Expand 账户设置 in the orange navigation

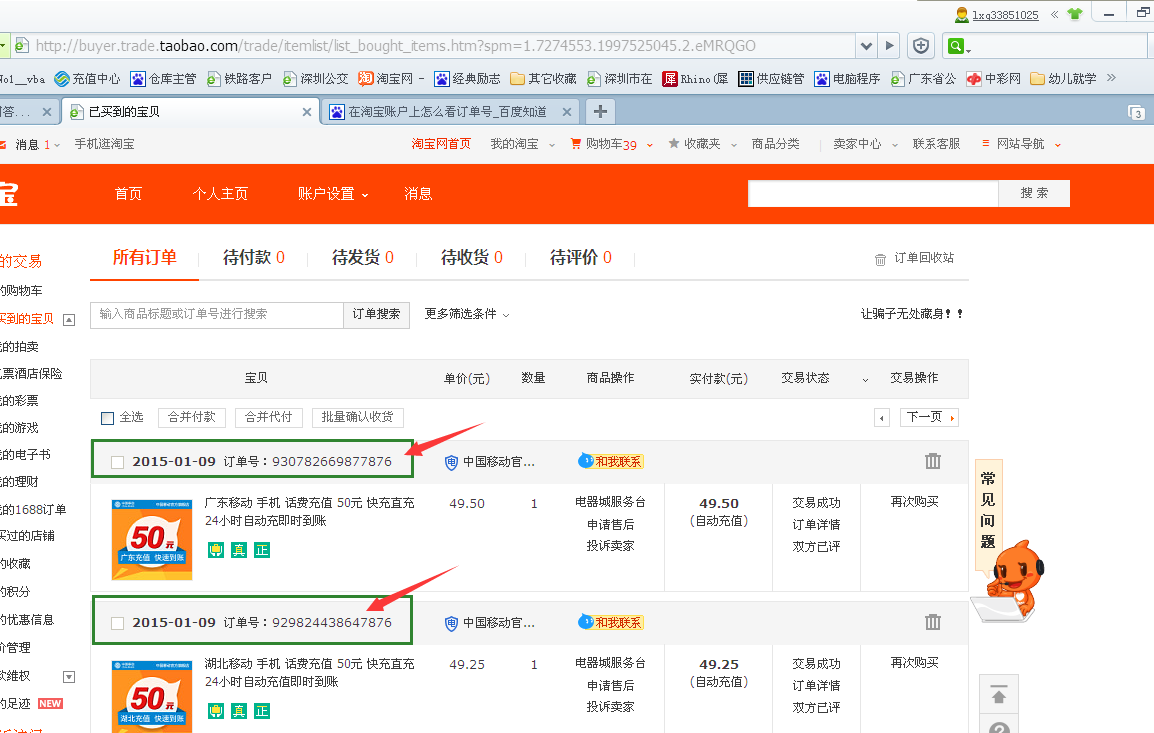[x=333, y=194]
